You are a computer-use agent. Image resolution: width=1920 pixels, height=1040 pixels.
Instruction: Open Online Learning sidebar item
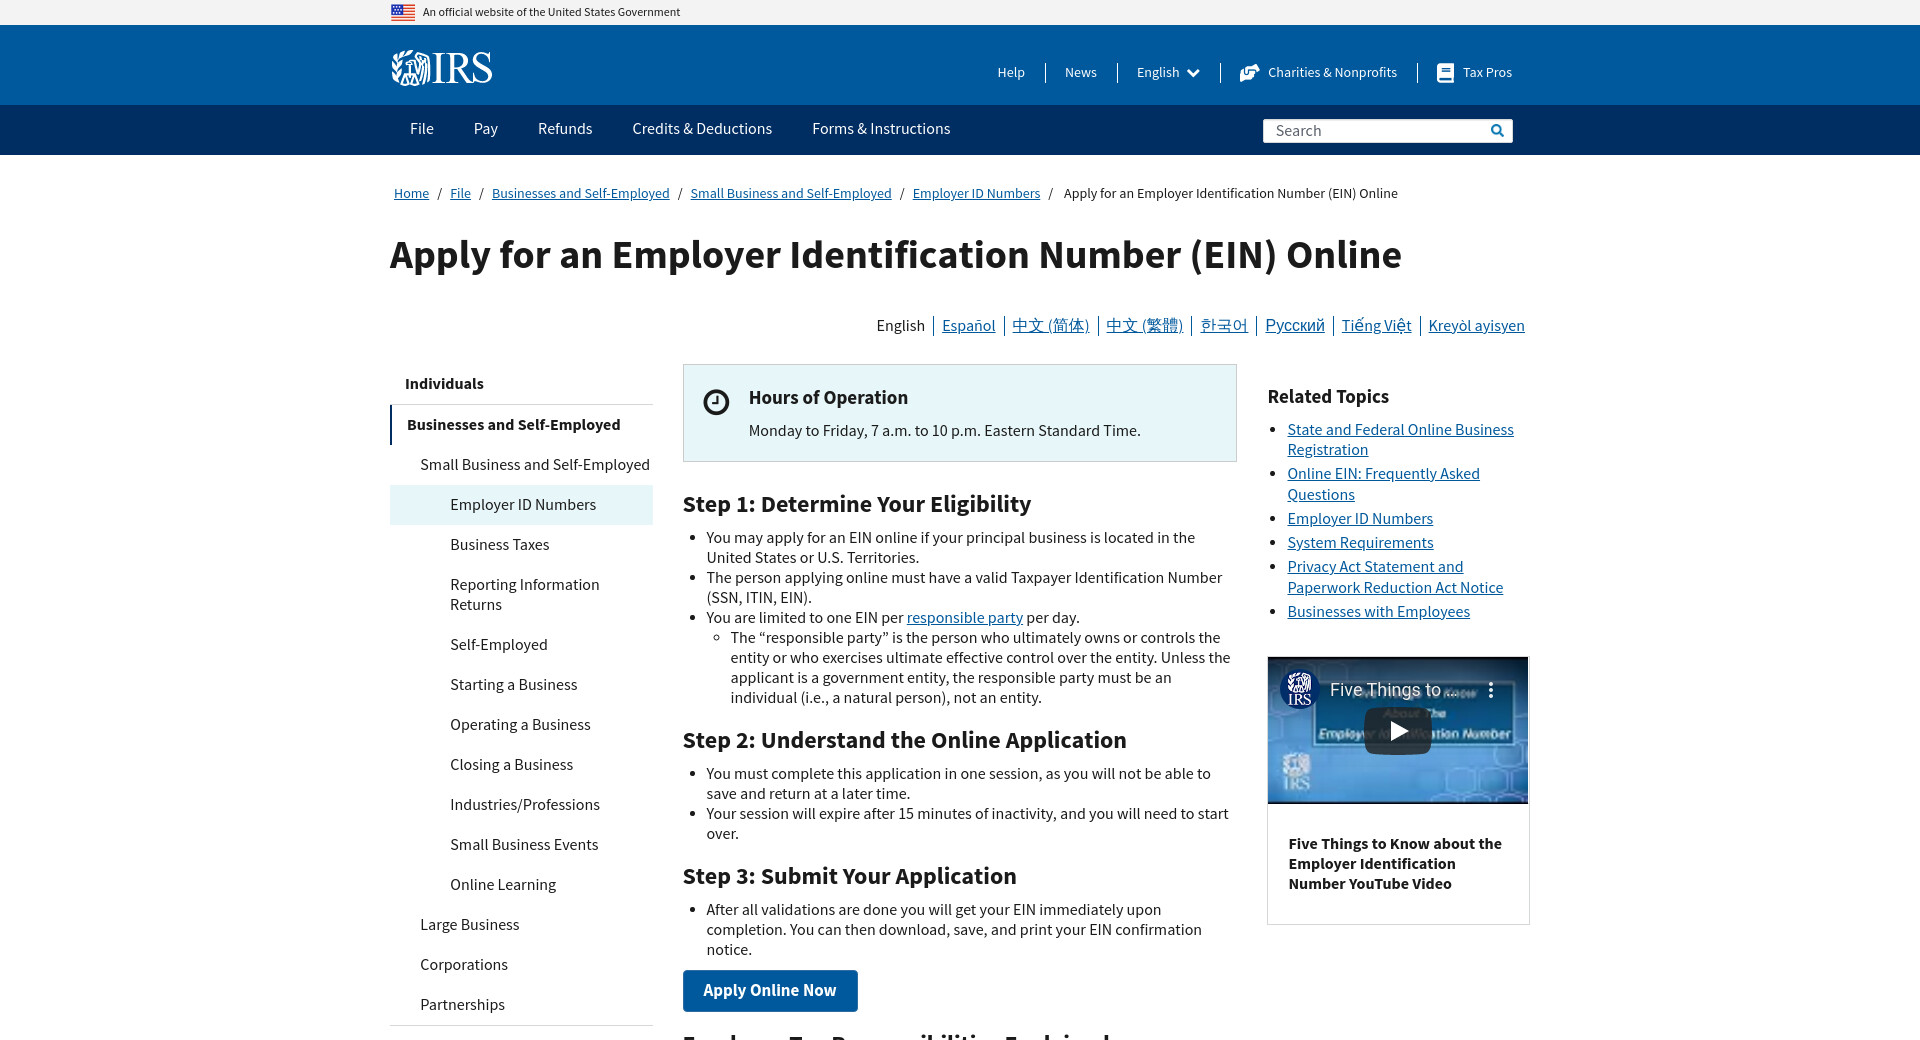pos(521,885)
